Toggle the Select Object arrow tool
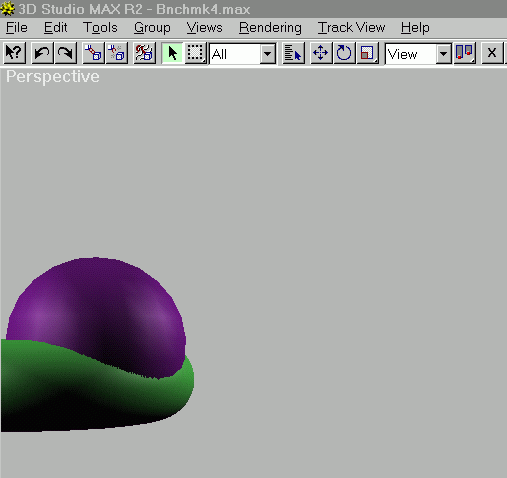 pos(172,53)
